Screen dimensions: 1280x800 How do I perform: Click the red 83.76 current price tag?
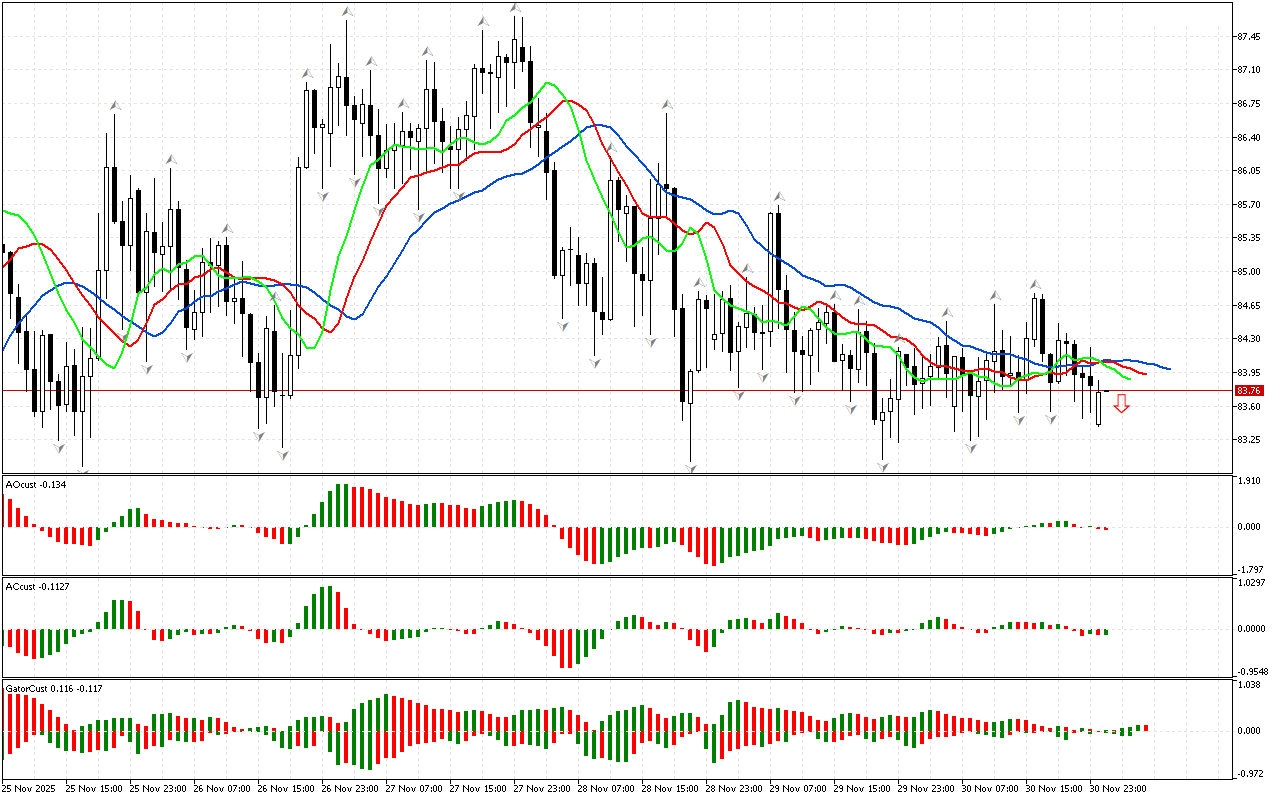pos(1248,390)
